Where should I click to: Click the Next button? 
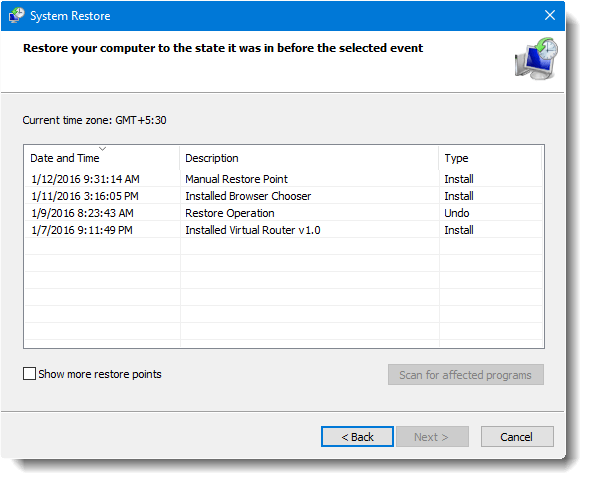coord(432,437)
